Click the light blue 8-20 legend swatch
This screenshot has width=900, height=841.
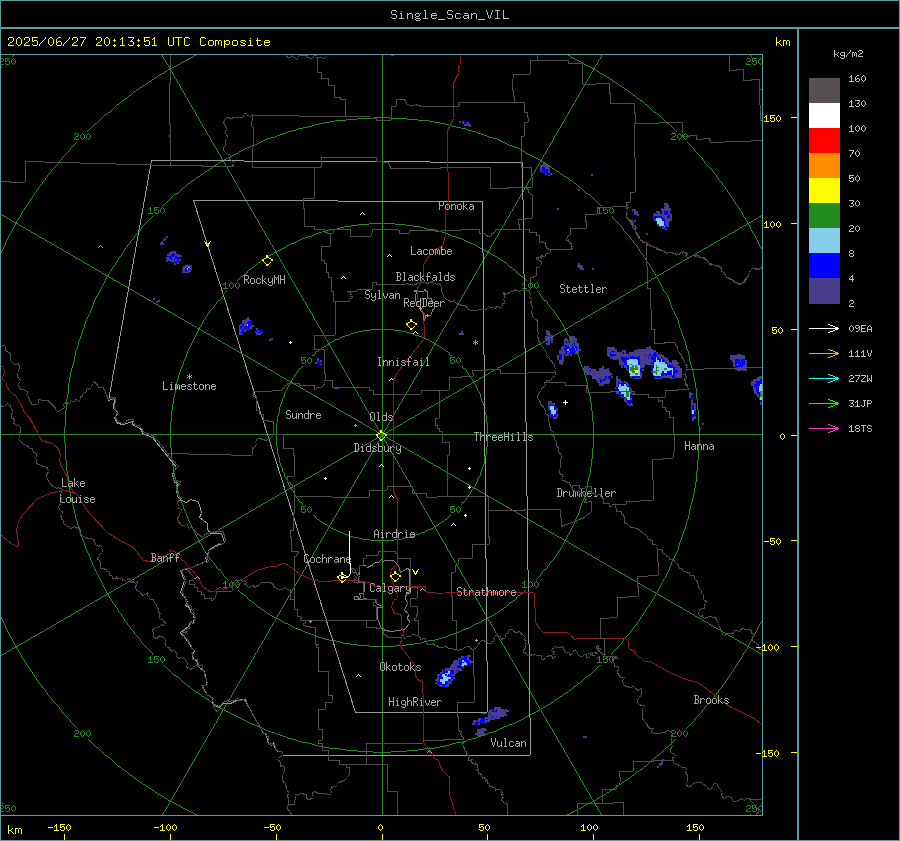(824, 241)
